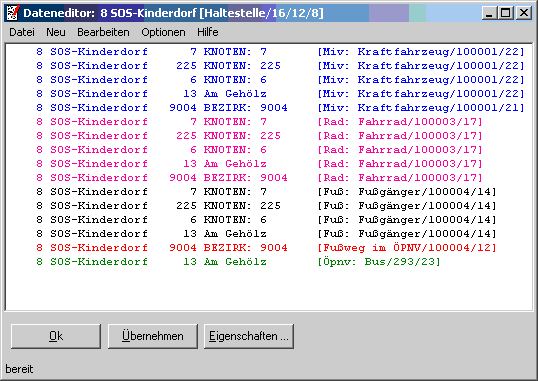This screenshot has width=538, height=381.
Task: Minimize the Dateneditor window
Action: click(x=490, y=13)
